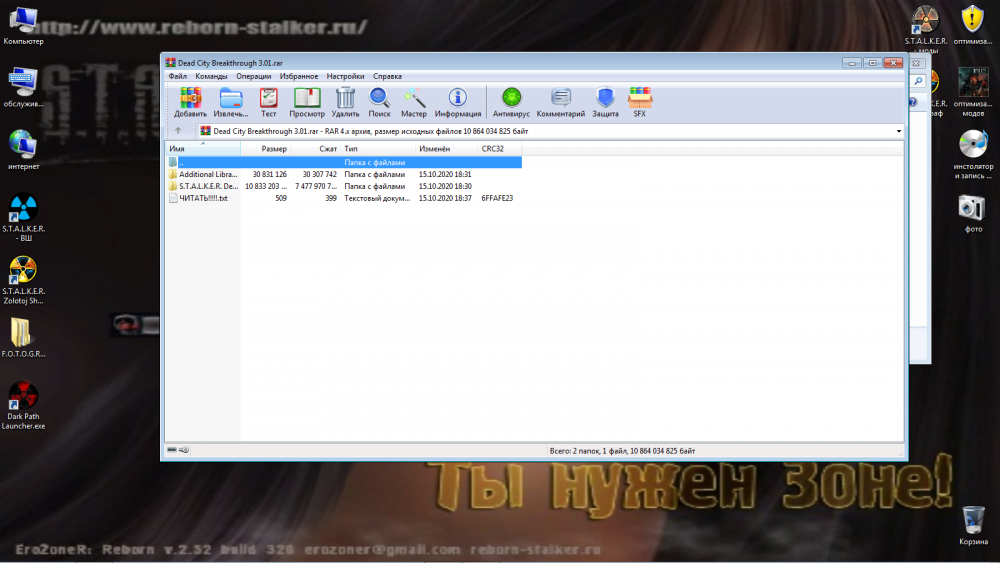
Task: Open the оптимиза... yellow shield icon
Action: point(973,26)
